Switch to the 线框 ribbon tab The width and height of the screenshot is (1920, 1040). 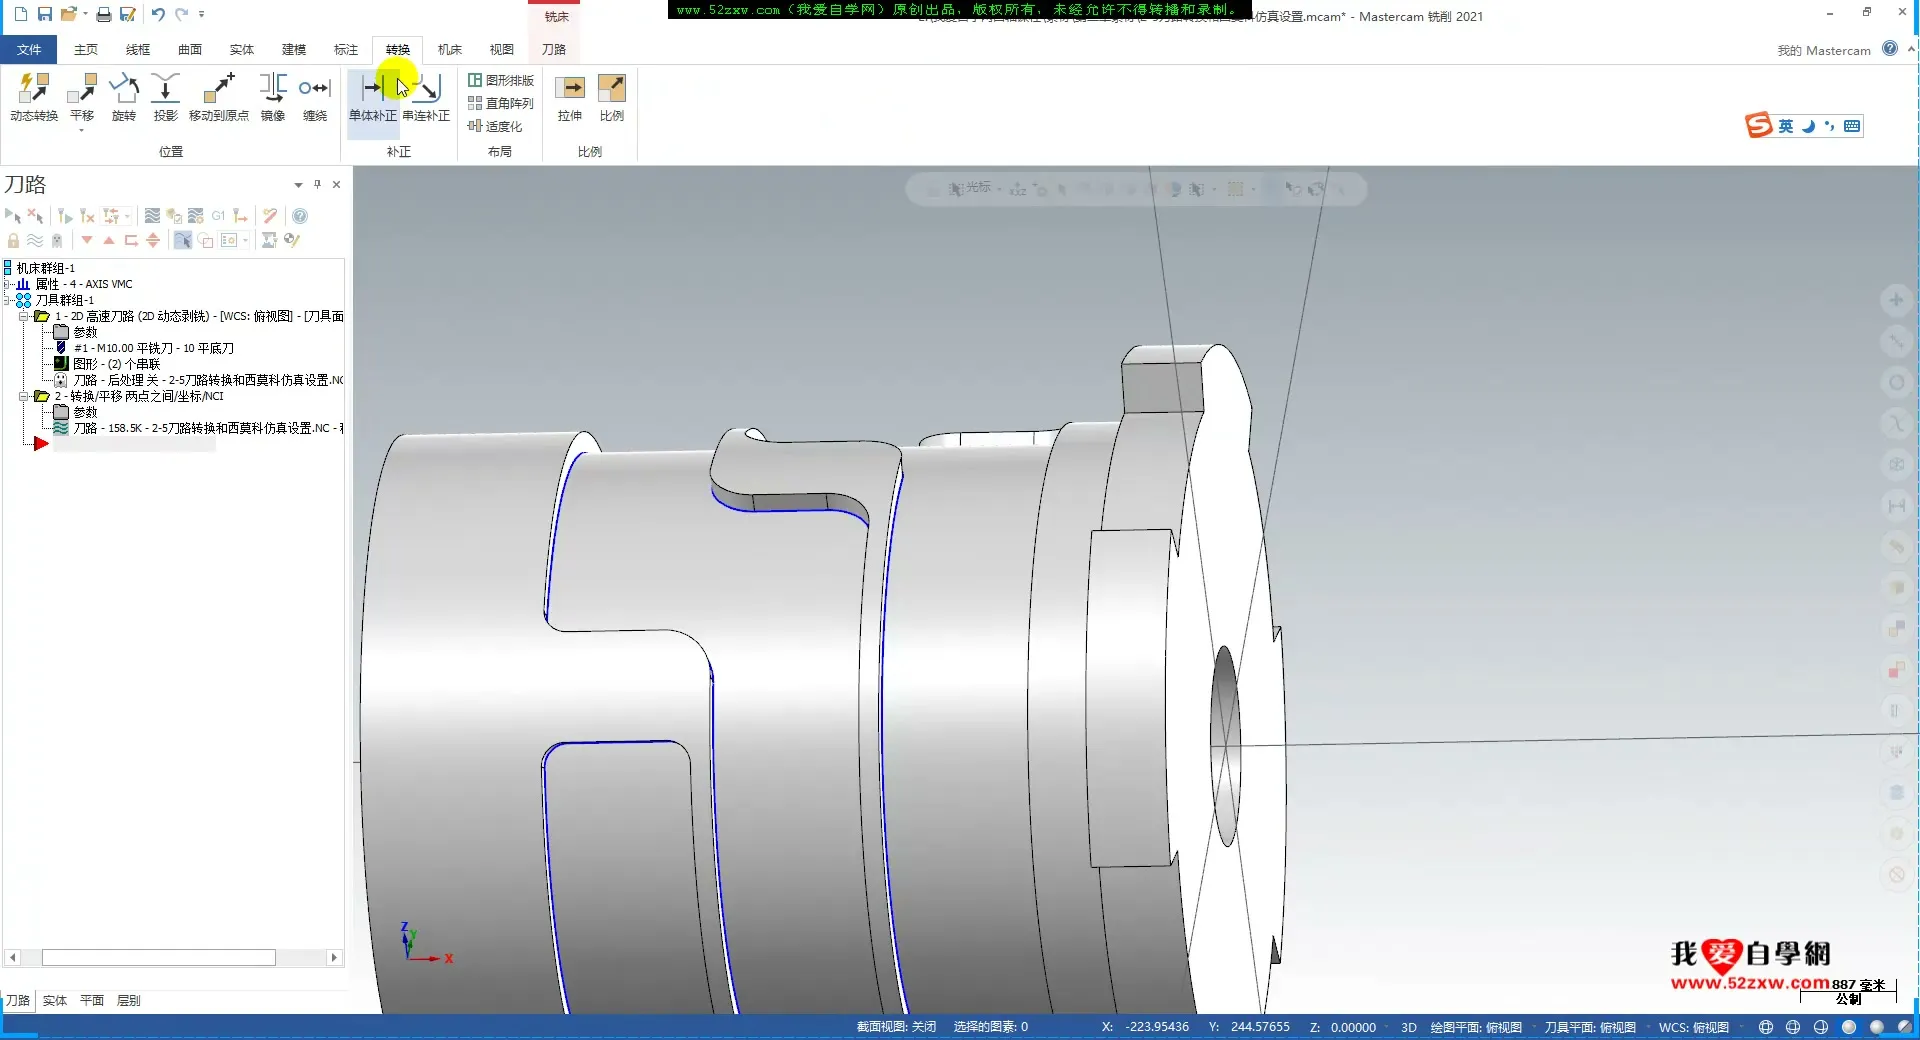pyautogui.click(x=138, y=50)
